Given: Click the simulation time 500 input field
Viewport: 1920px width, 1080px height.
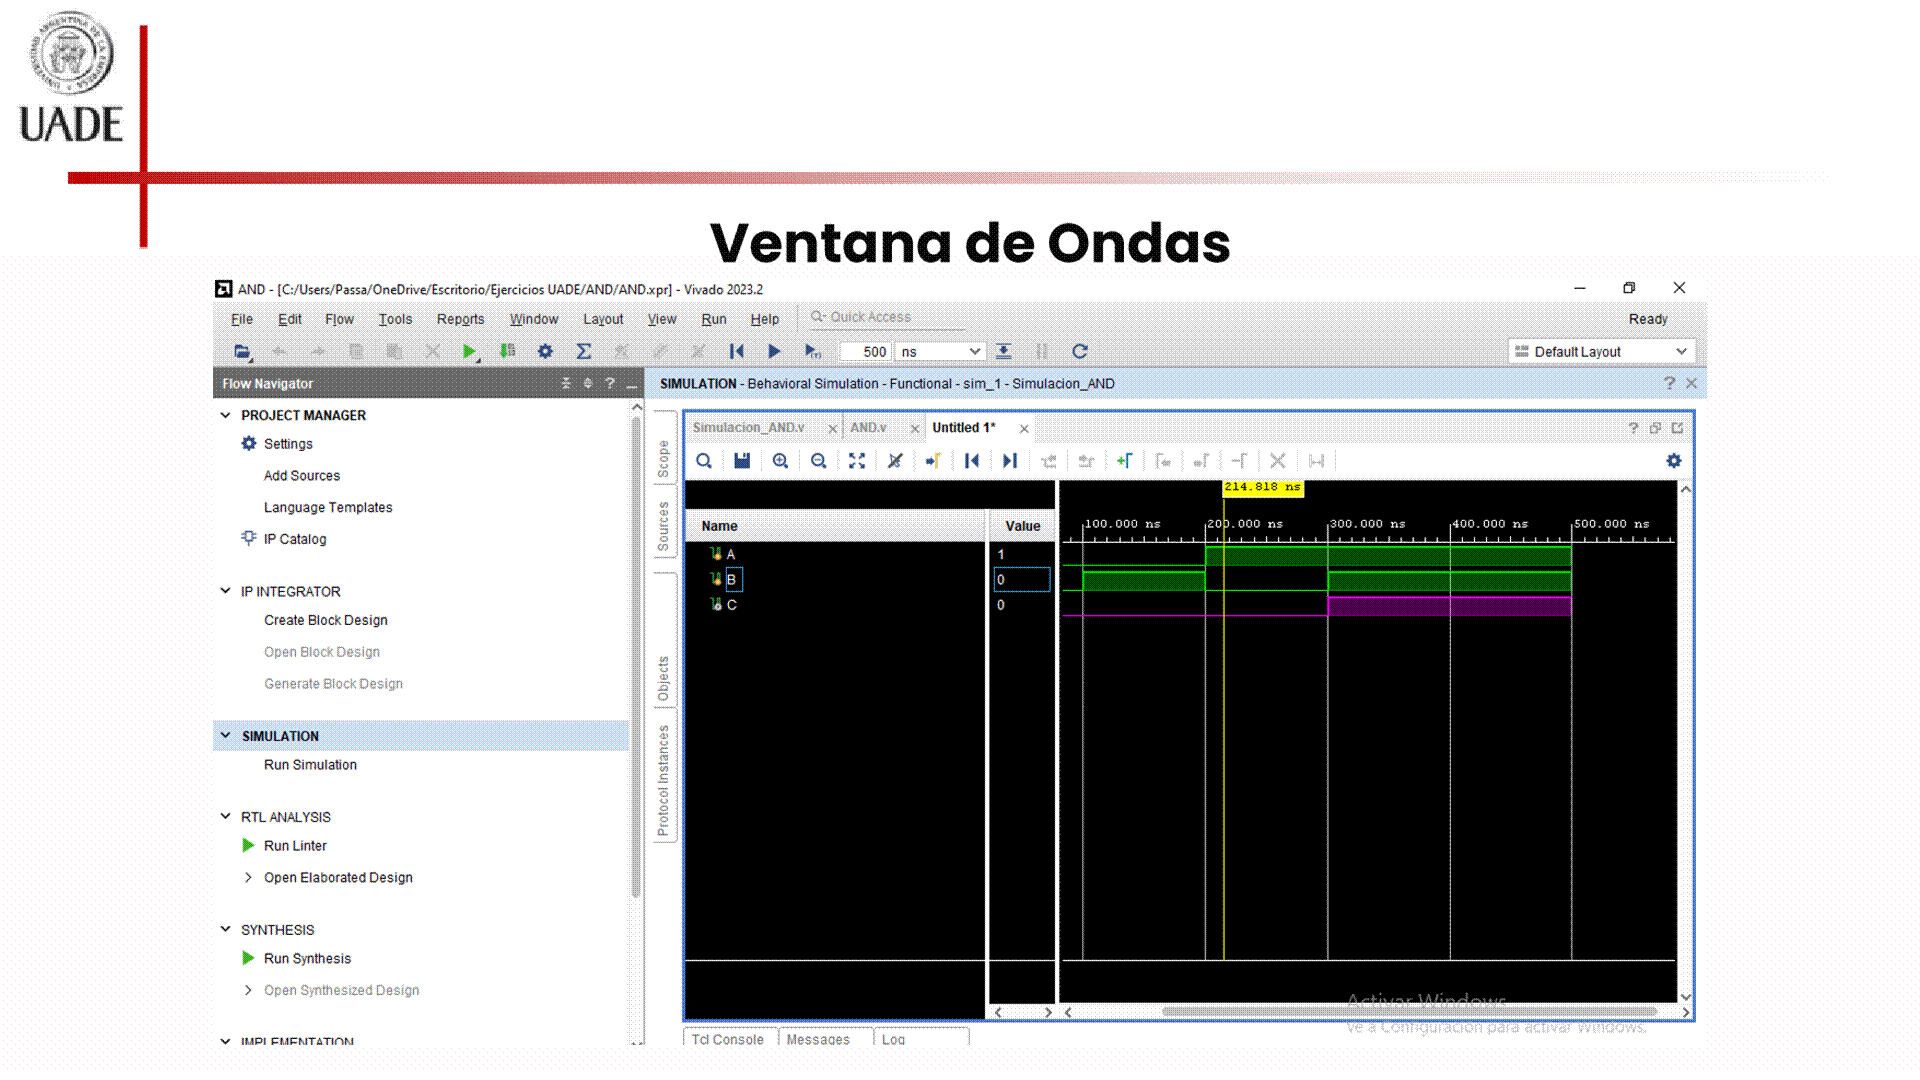Looking at the screenshot, I should [865, 351].
